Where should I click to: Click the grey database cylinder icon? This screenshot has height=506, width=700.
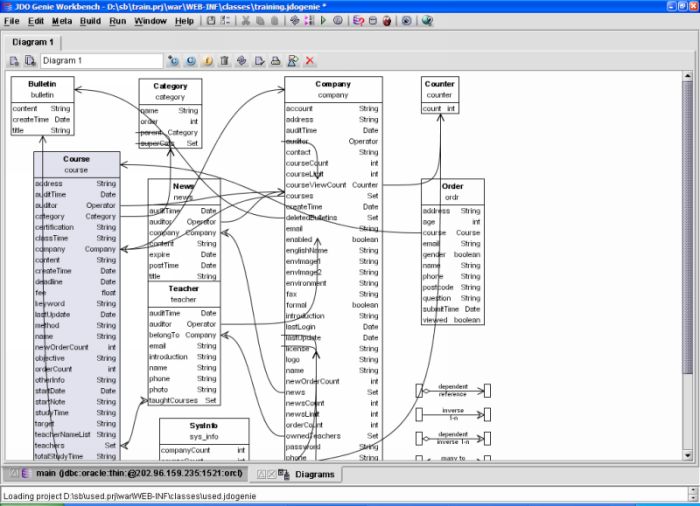(373, 21)
